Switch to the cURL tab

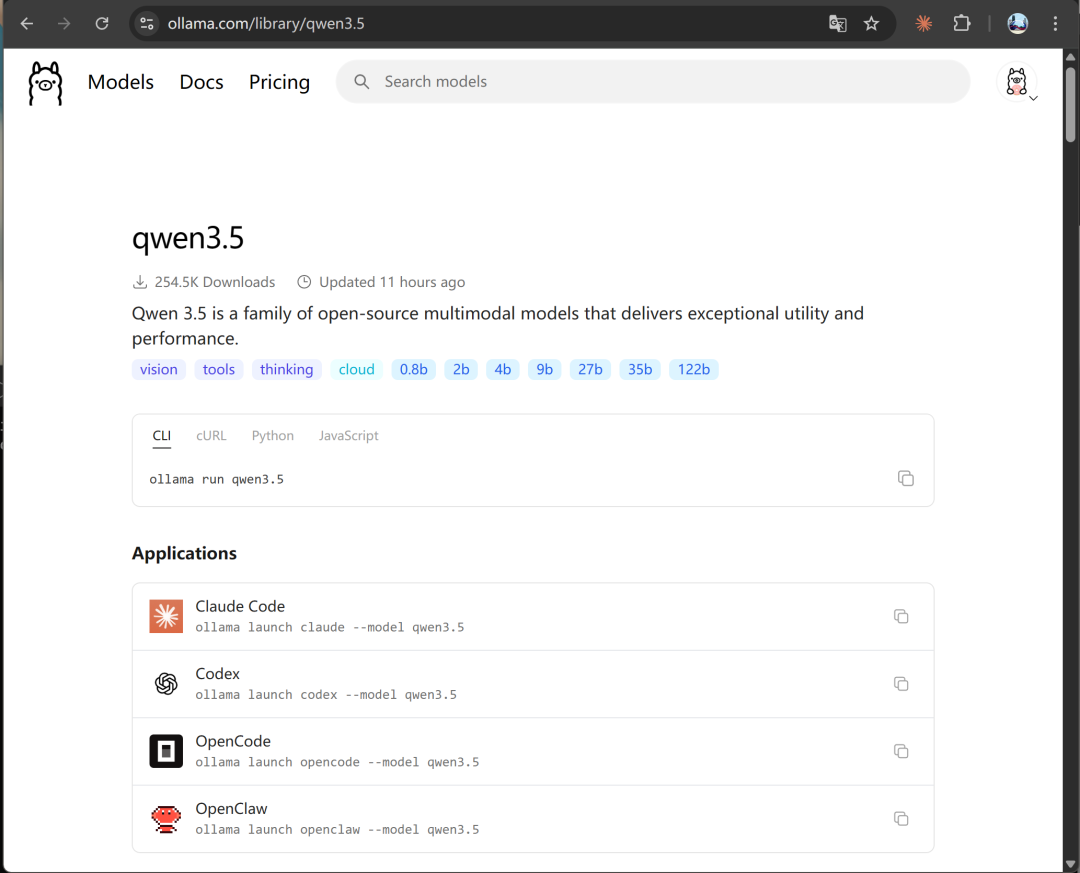click(x=211, y=435)
